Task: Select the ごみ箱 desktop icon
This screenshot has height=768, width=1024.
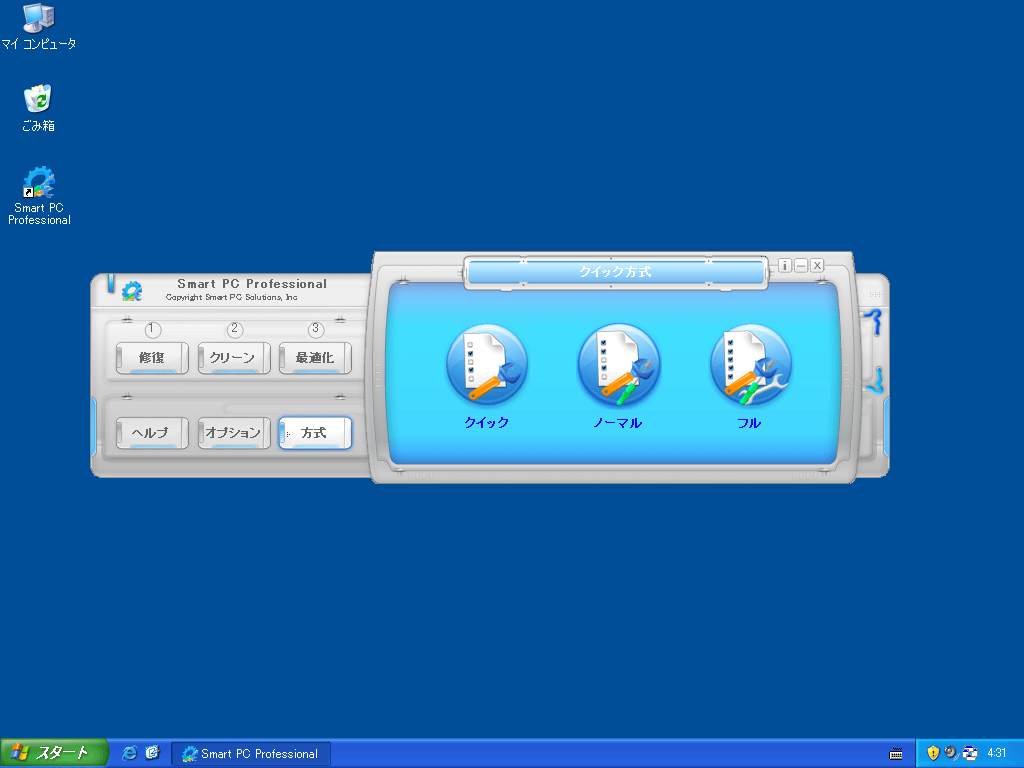Action: coord(39,108)
